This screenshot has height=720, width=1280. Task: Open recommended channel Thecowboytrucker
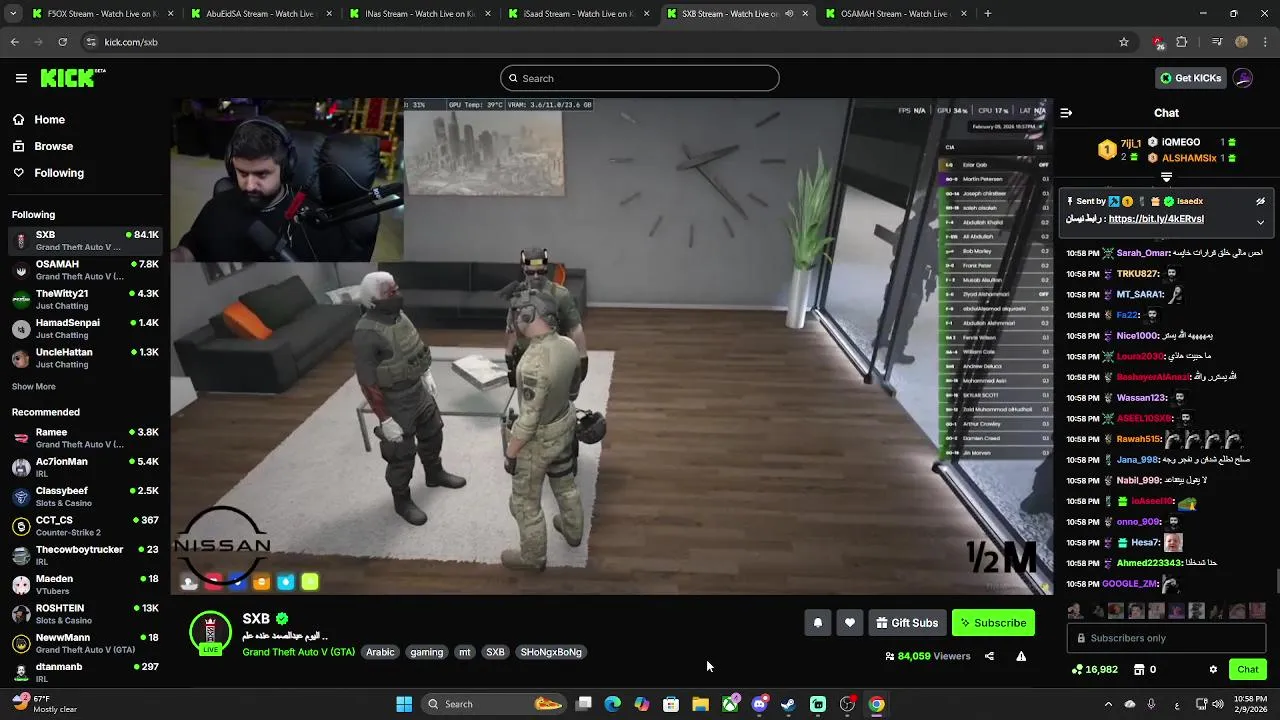[85, 555]
